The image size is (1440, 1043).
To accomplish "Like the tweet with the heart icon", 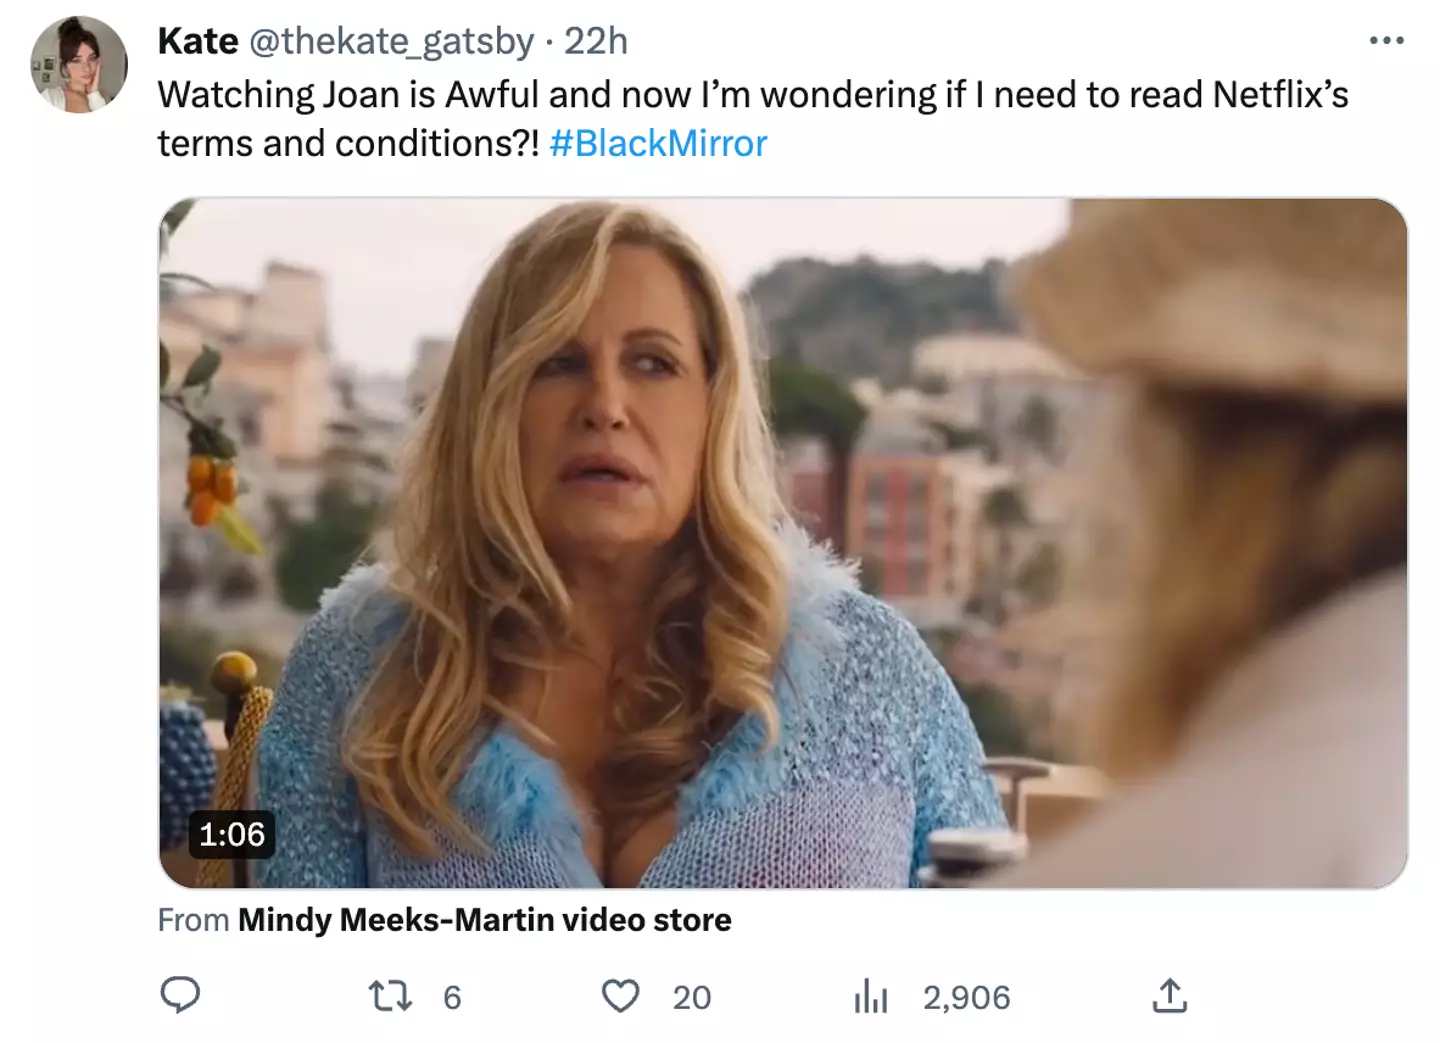I will click(x=620, y=996).
